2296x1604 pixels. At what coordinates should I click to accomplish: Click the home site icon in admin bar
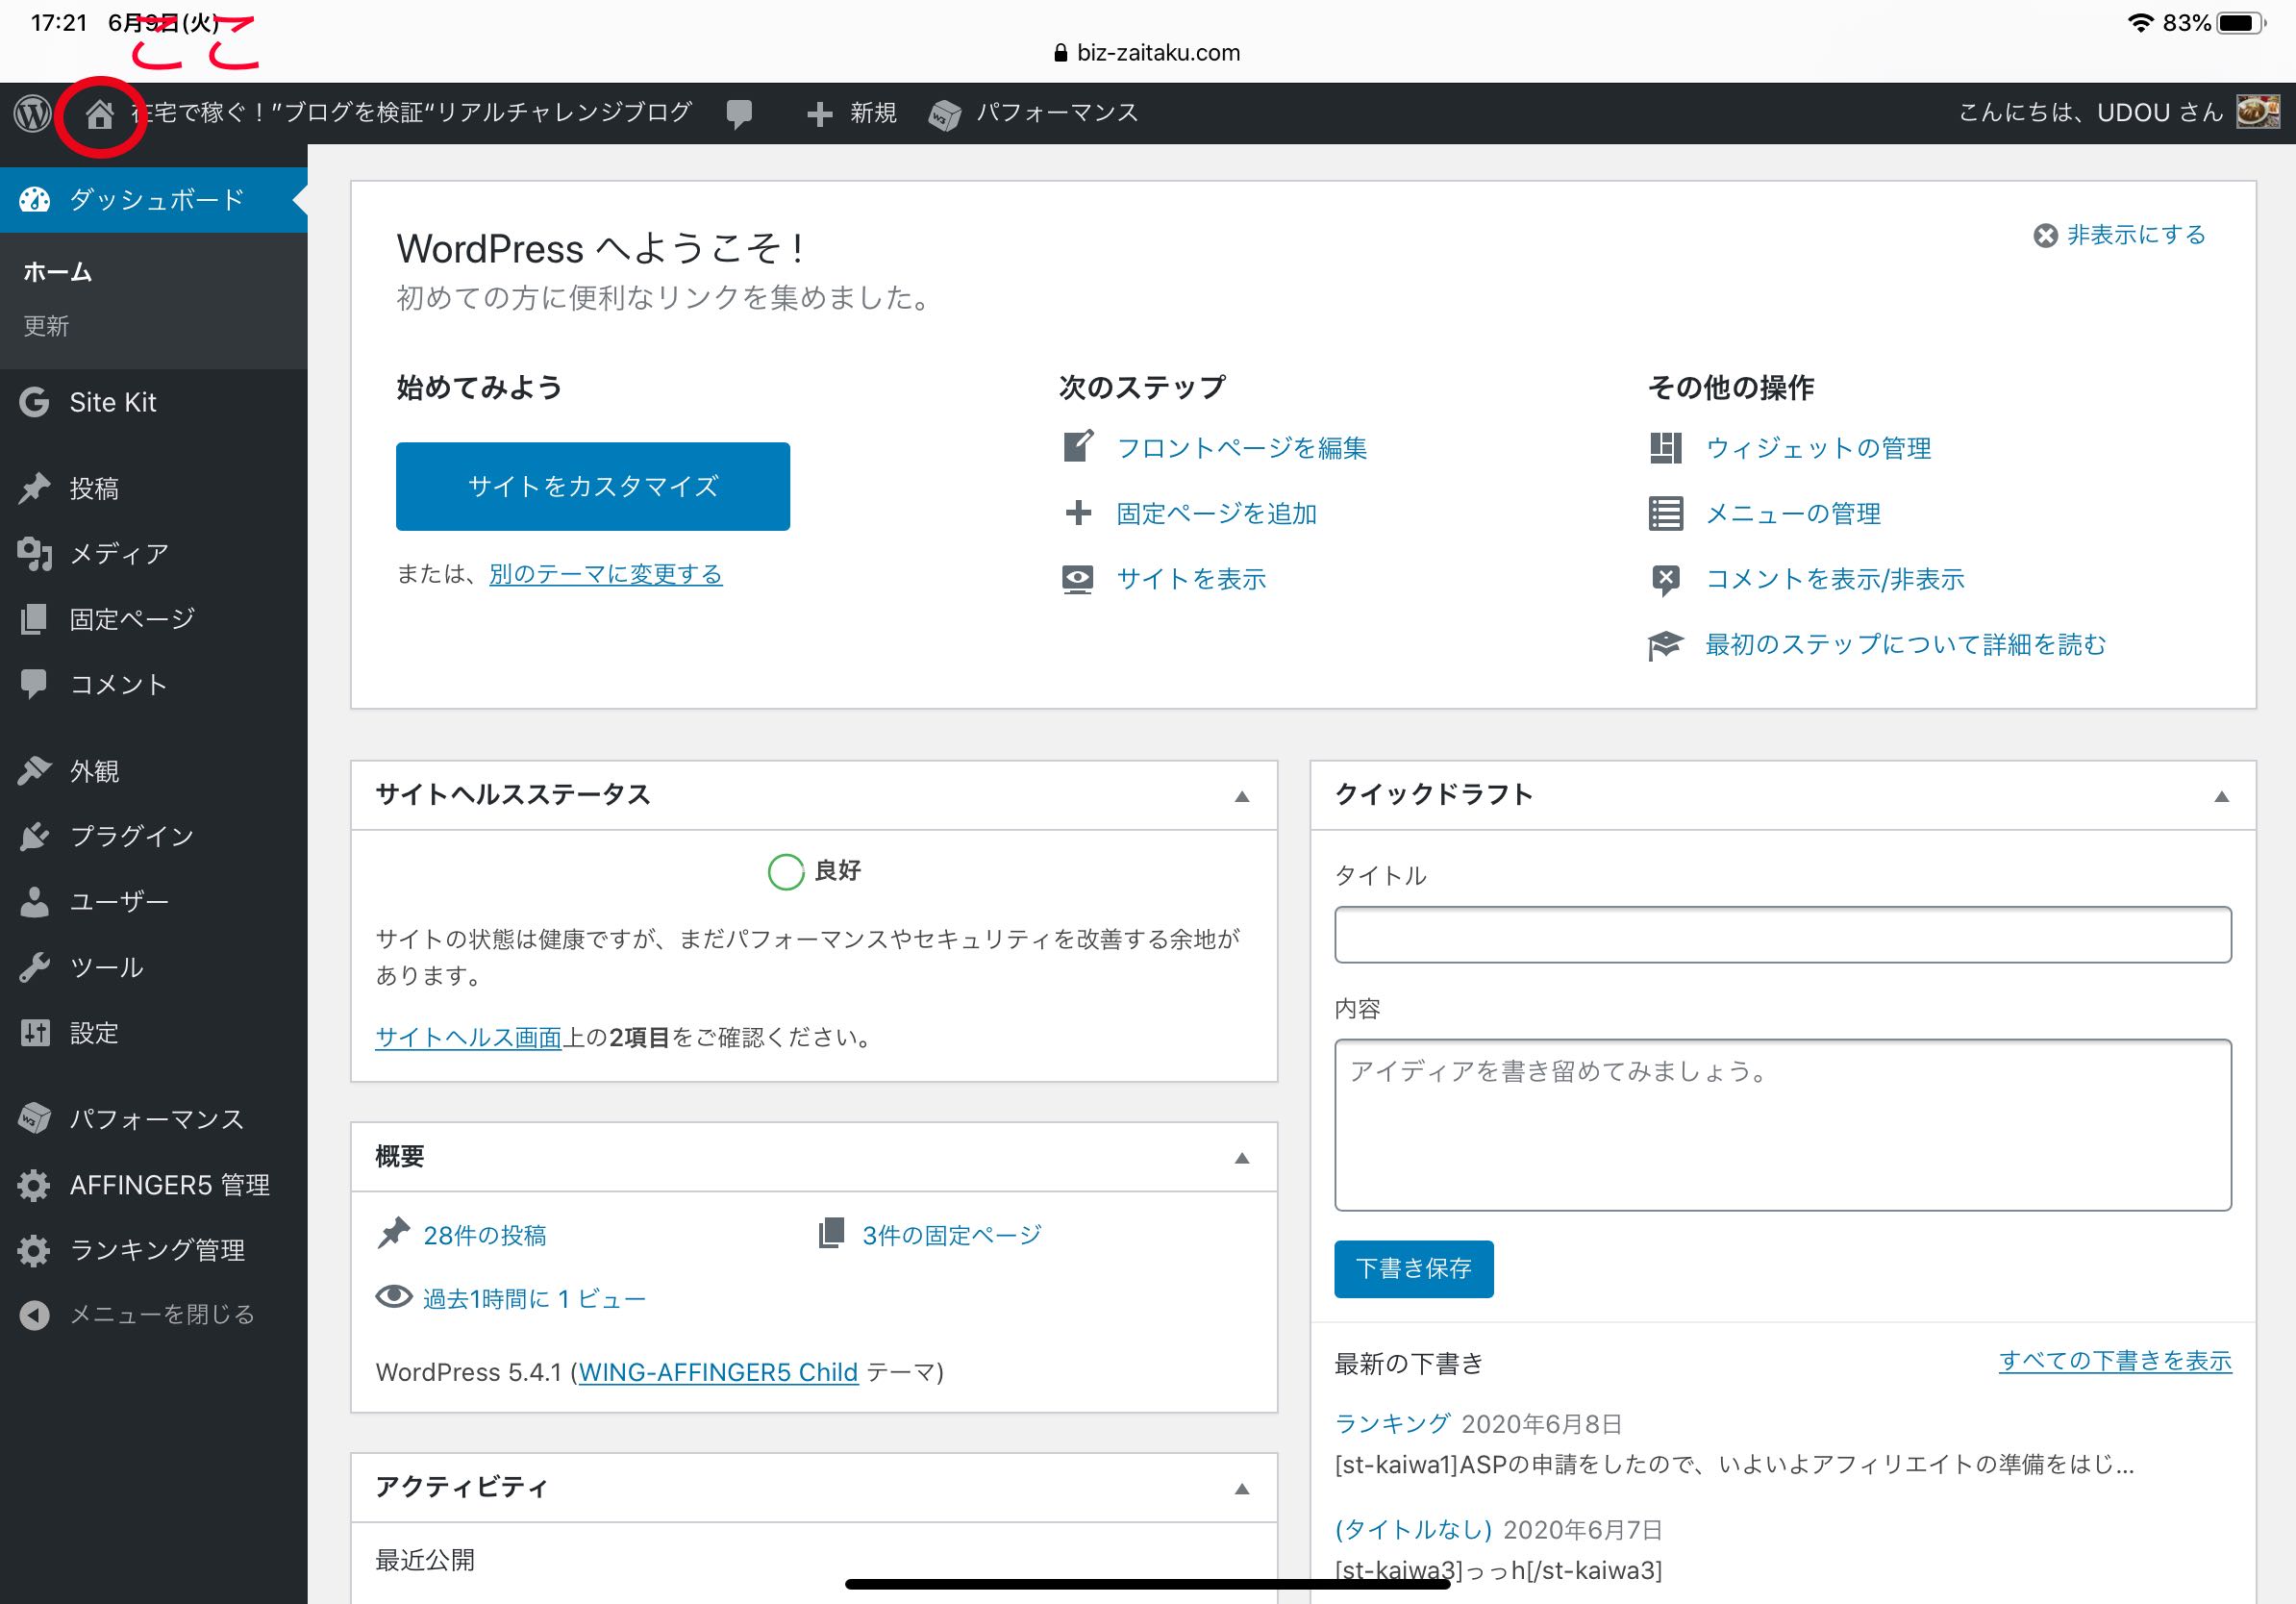tap(99, 114)
